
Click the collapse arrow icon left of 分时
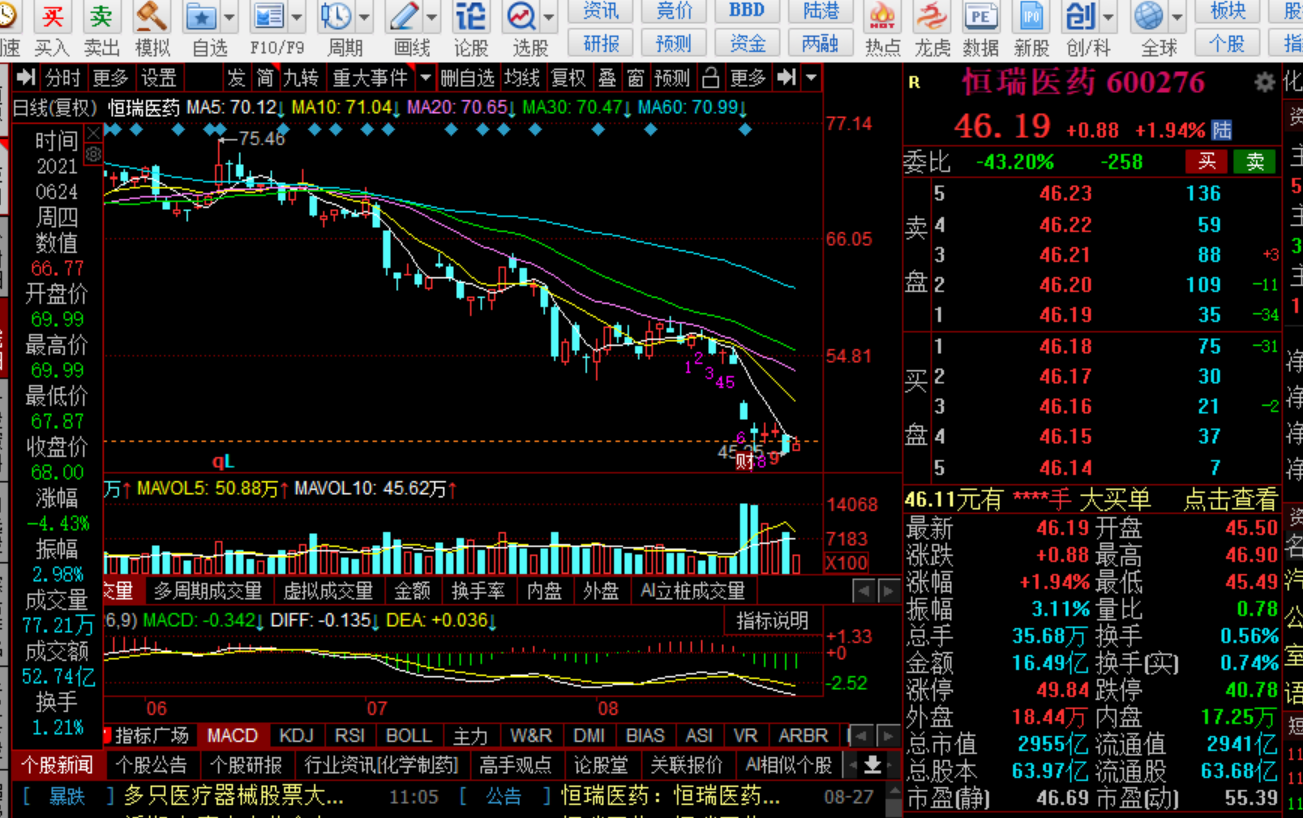(26, 78)
